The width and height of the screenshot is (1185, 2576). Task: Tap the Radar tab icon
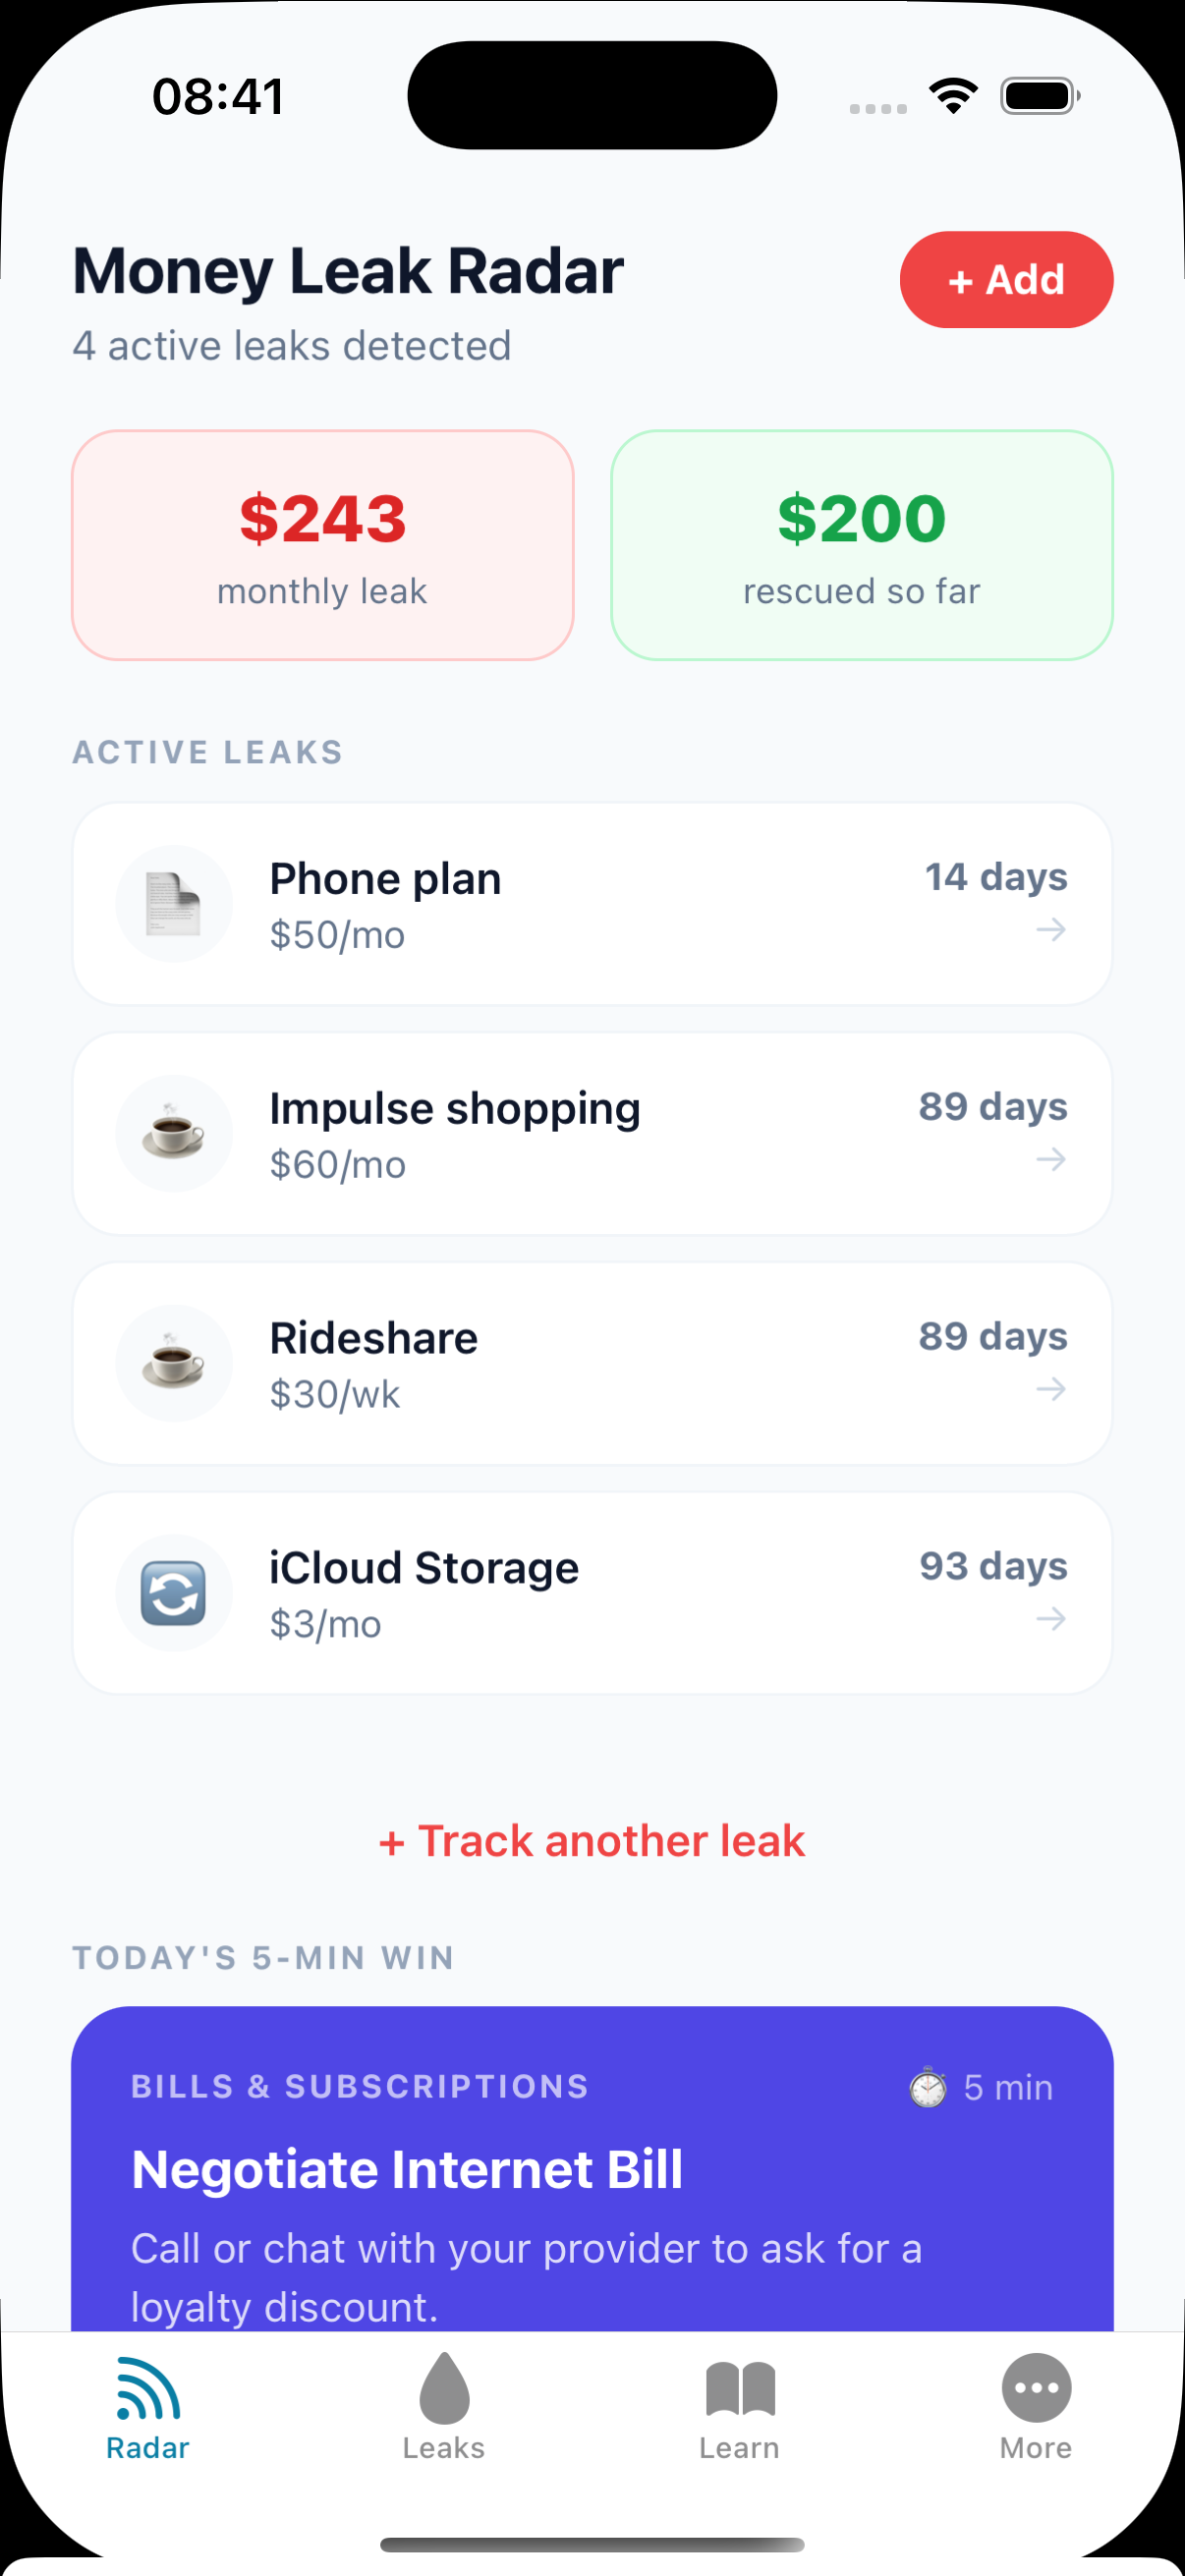pos(148,2388)
